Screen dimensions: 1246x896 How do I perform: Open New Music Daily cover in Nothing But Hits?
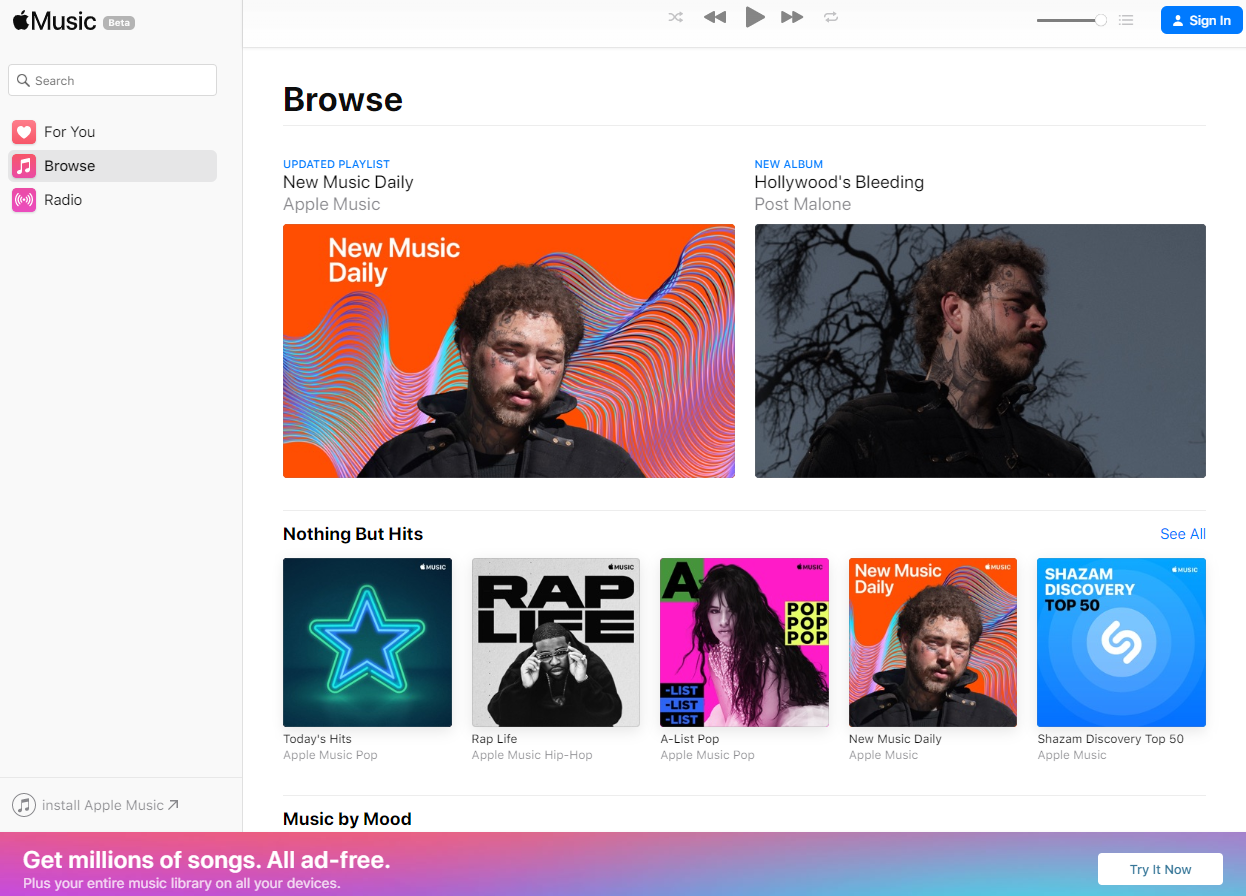point(933,642)
